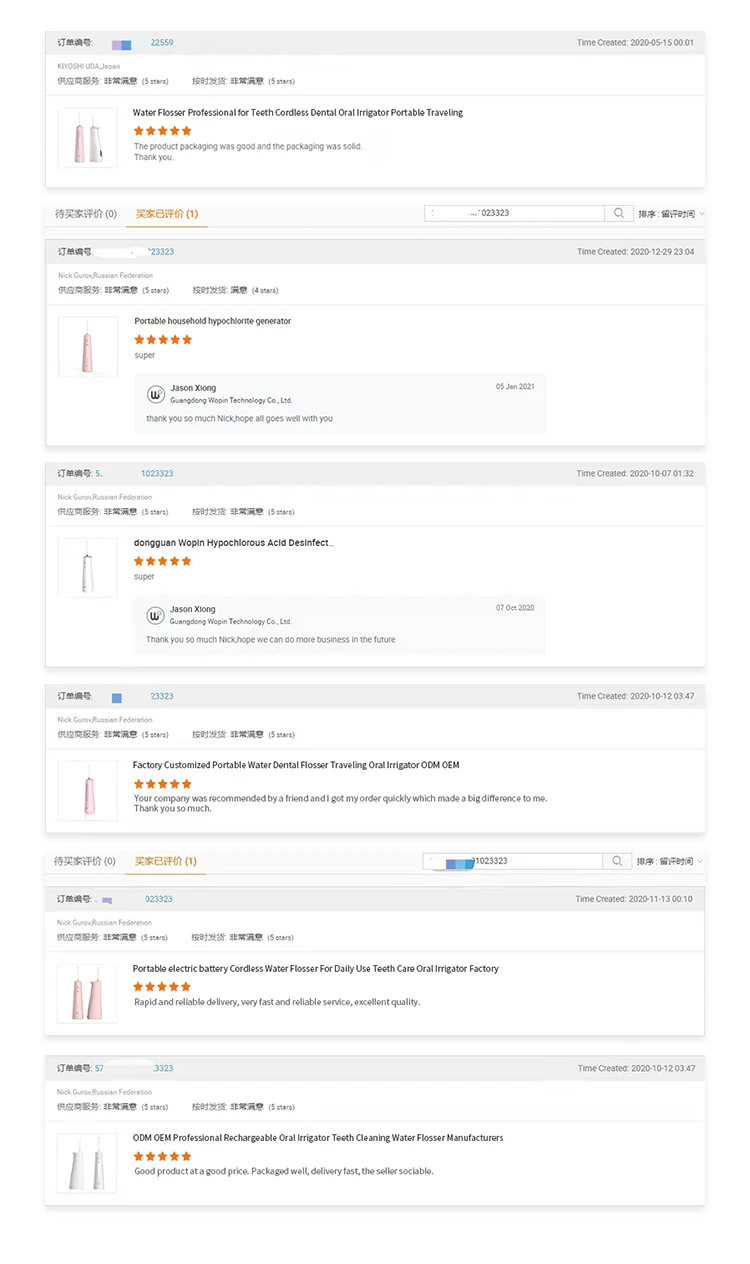Open the Portable household hypochlorite generator title
750x1264 pixels.
(213, 321)
